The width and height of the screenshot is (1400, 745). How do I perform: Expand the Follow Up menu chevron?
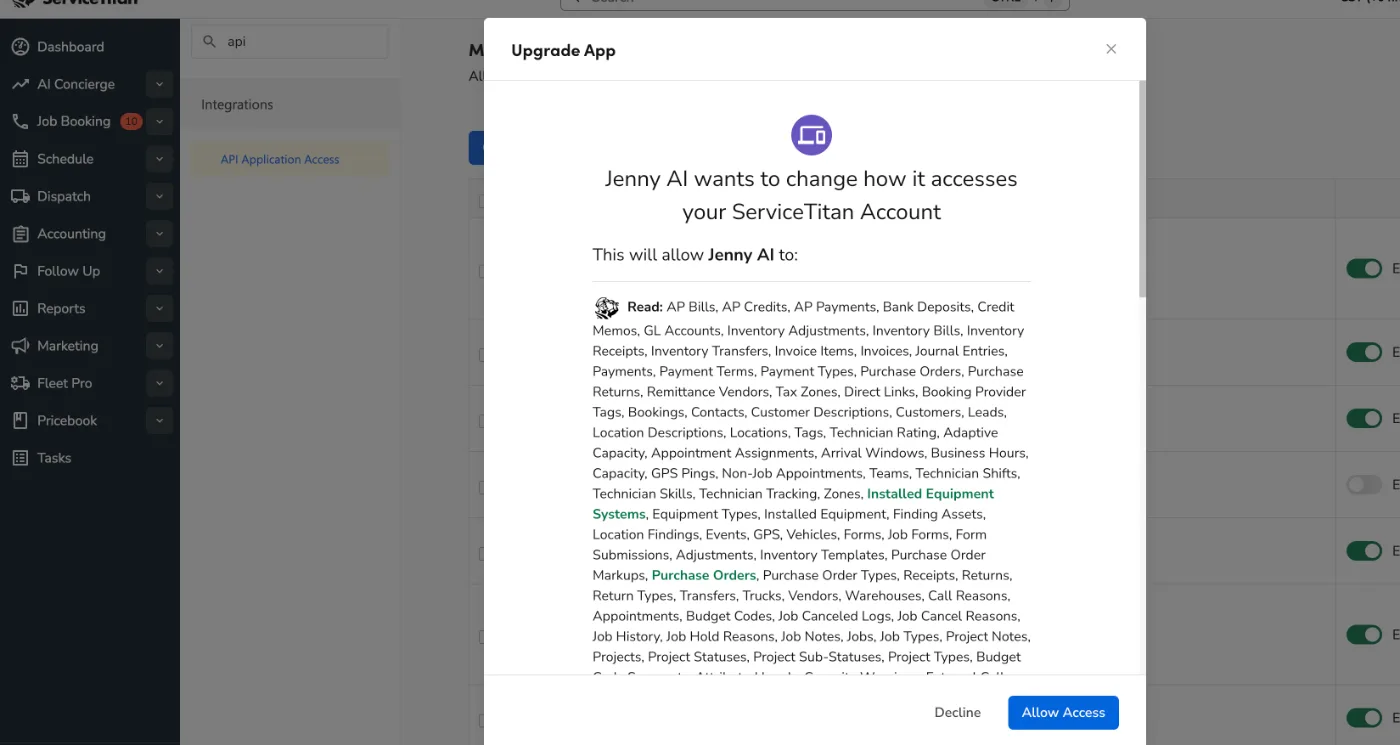[x=159, y=271]
